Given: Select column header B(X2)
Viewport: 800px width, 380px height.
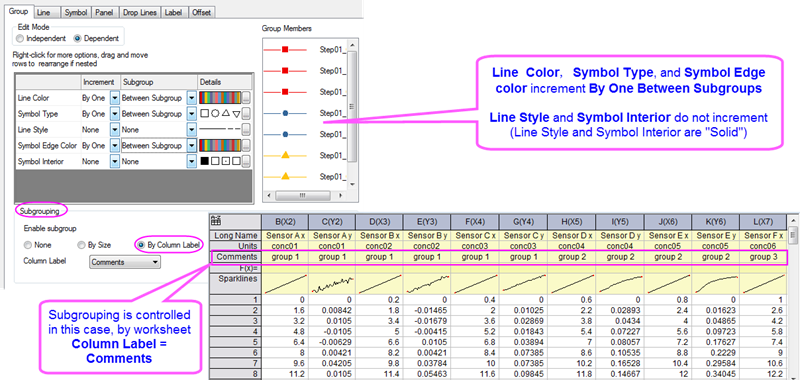Looking at the screenshot, I should [285, 222].
